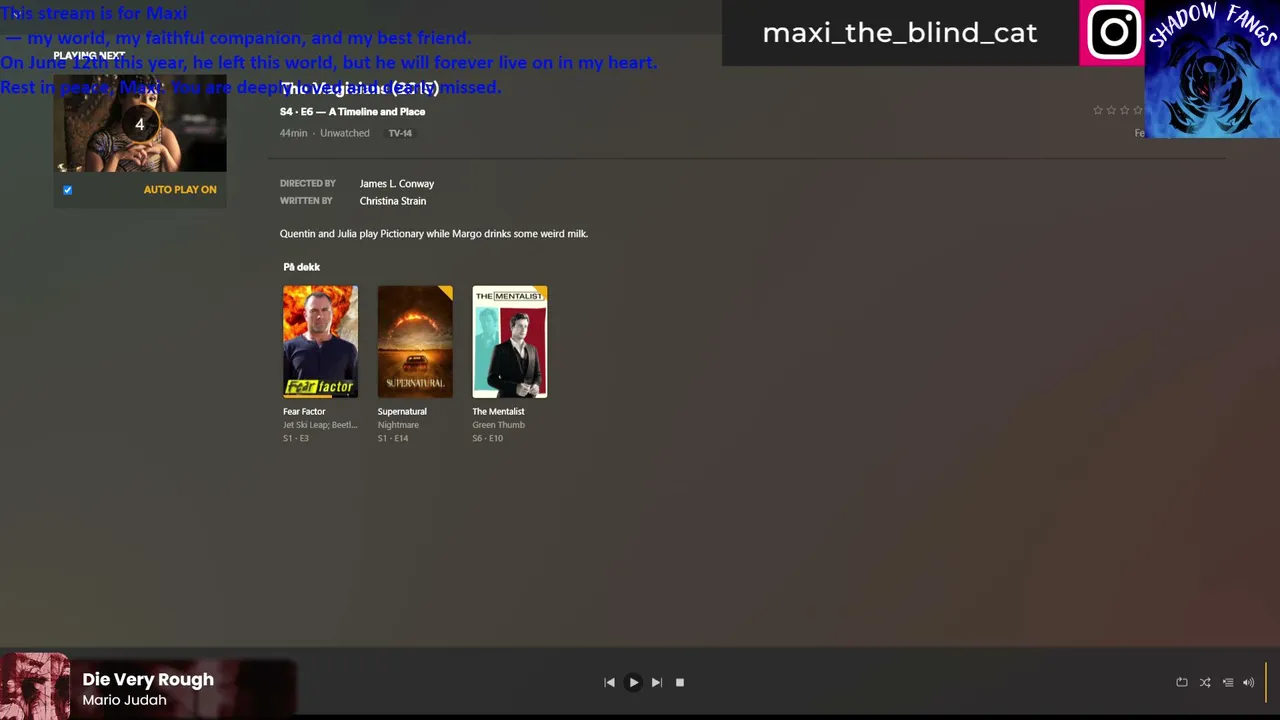
Task: Rate three stars with the third star
Action: tap(1124, 110)
